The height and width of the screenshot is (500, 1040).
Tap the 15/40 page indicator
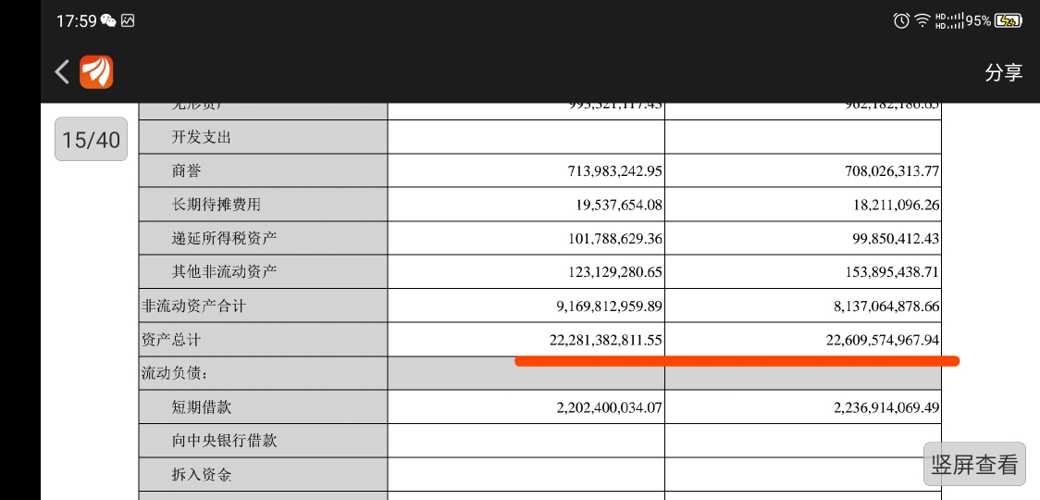[91, 140]
